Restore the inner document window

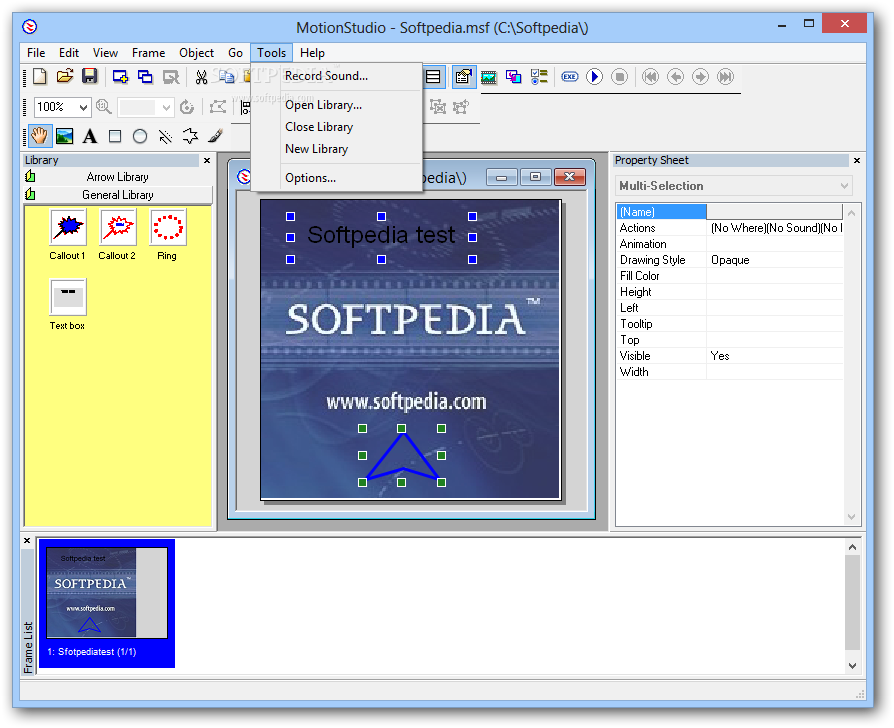click(x=535, y=177)
